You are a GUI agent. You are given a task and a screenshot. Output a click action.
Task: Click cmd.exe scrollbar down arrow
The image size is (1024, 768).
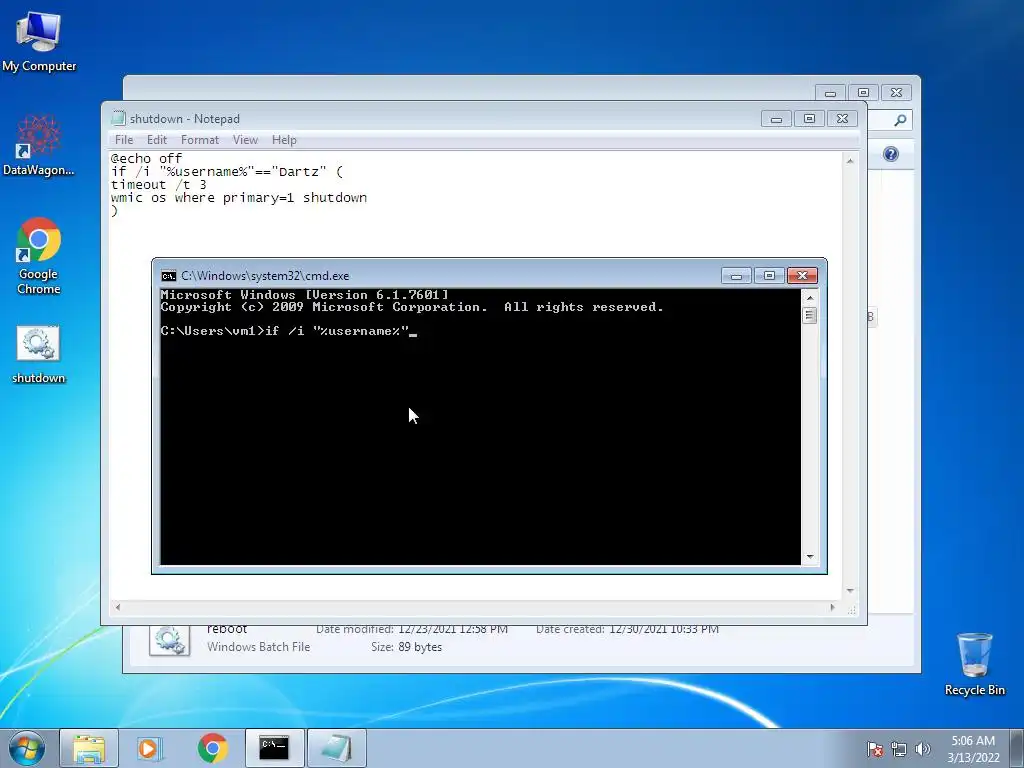pyautogui.click(x=810, y=557)
